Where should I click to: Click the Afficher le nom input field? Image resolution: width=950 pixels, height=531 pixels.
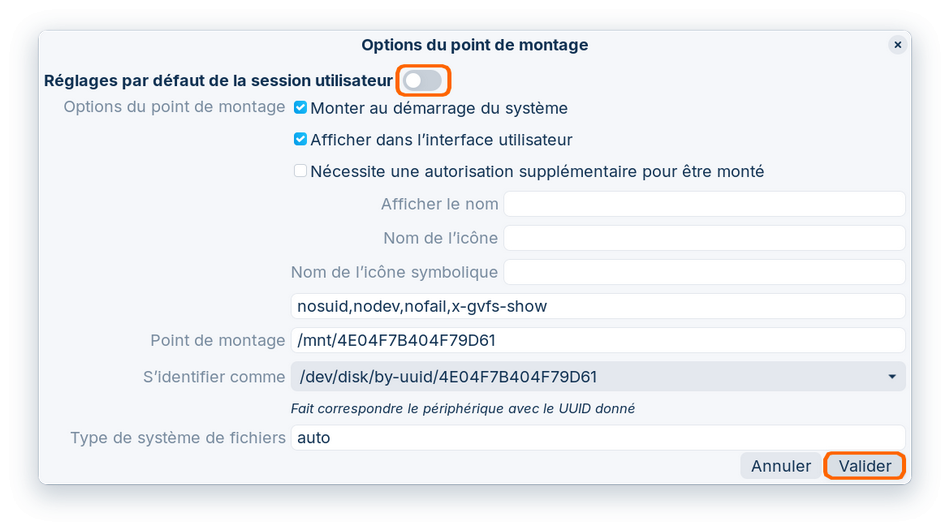point(704,204)
